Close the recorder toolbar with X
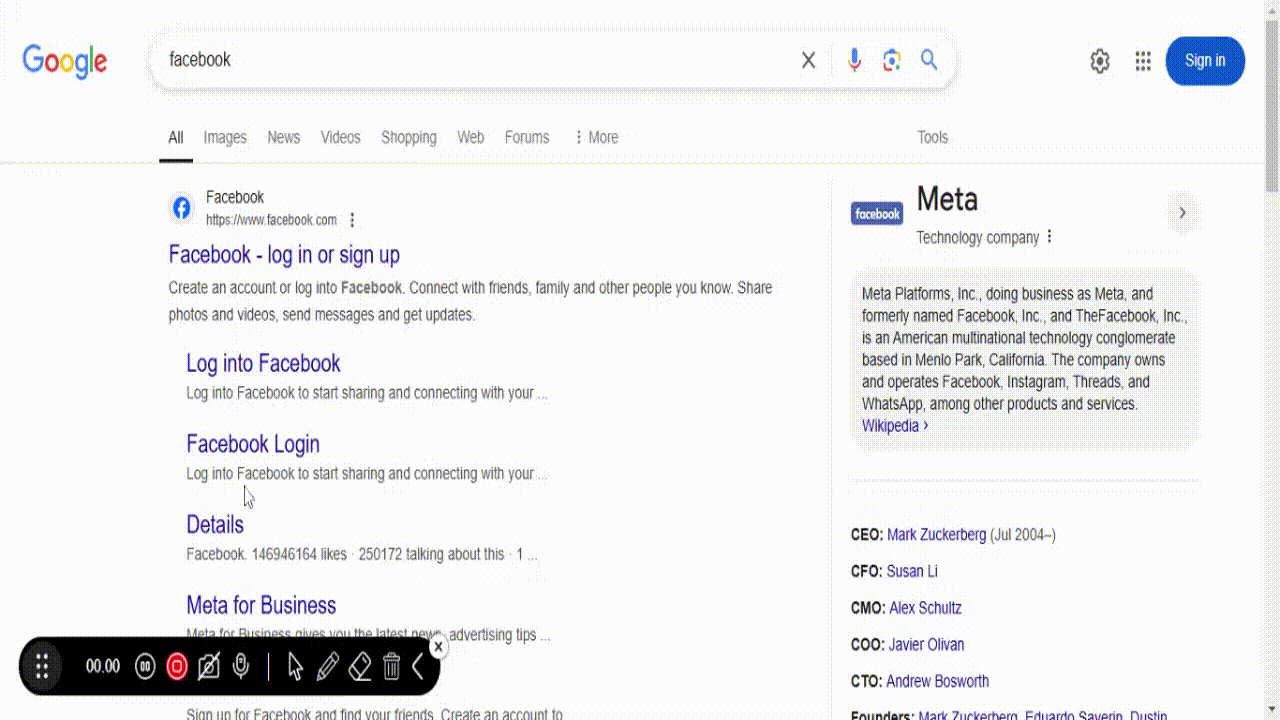1280x720 pixels. coord(438,647)
